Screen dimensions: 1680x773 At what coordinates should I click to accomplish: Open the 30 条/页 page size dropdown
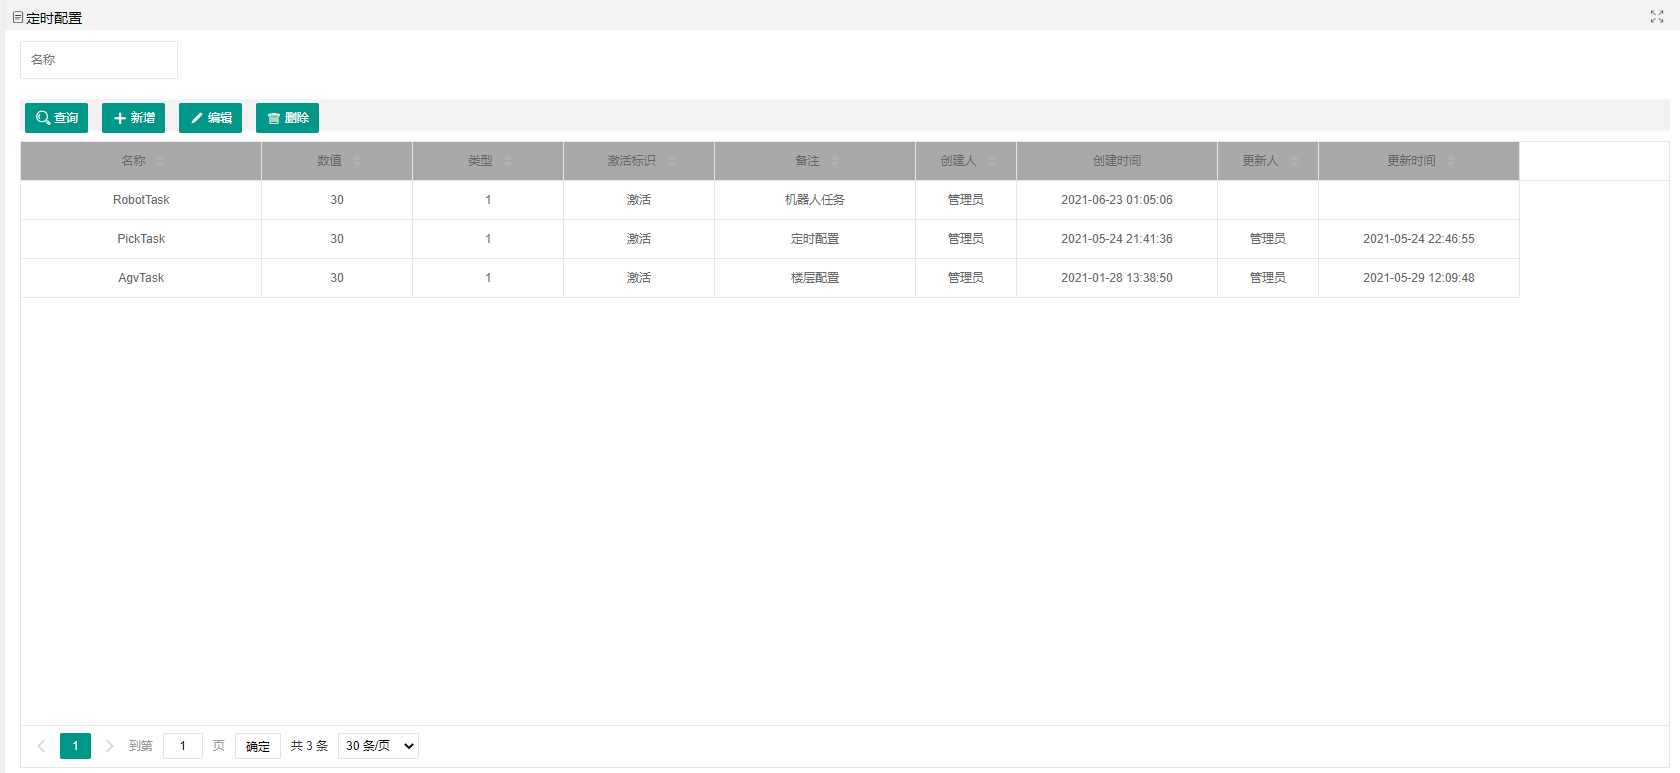[378, 746]
